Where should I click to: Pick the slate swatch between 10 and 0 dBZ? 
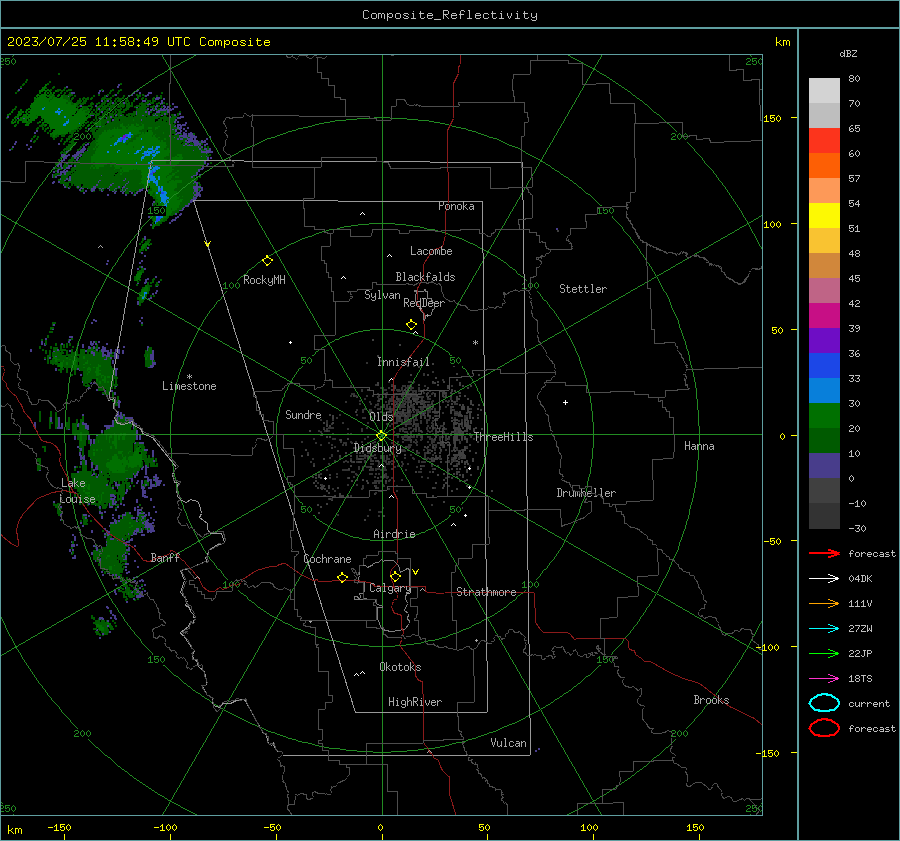[x=824, y=466]
